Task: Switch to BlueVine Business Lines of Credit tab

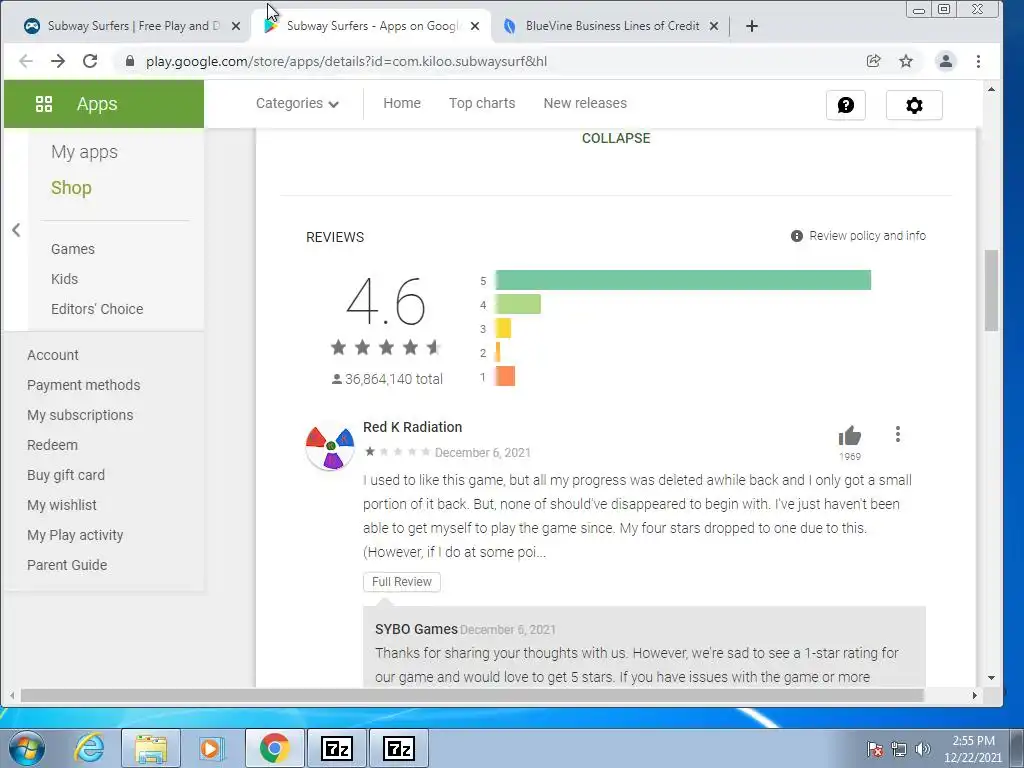Action: pos(611,26)
